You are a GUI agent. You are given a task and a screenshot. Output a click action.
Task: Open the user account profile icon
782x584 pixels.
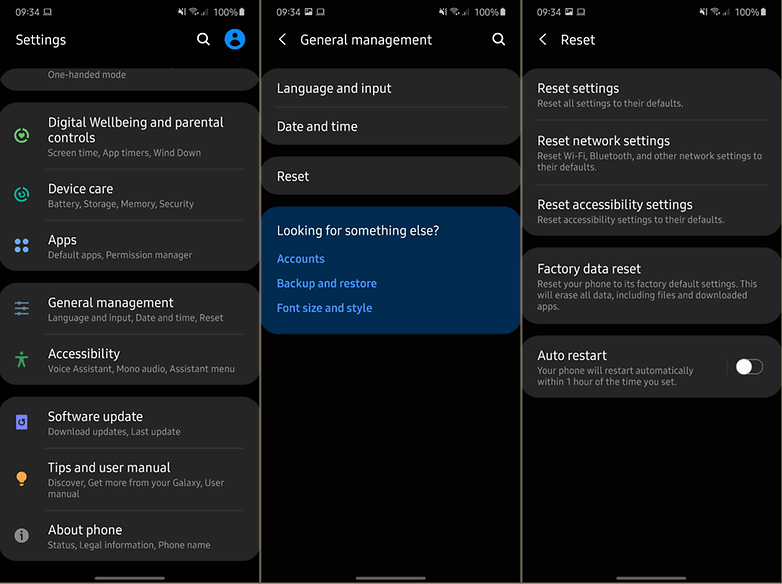tap(235, 40)
